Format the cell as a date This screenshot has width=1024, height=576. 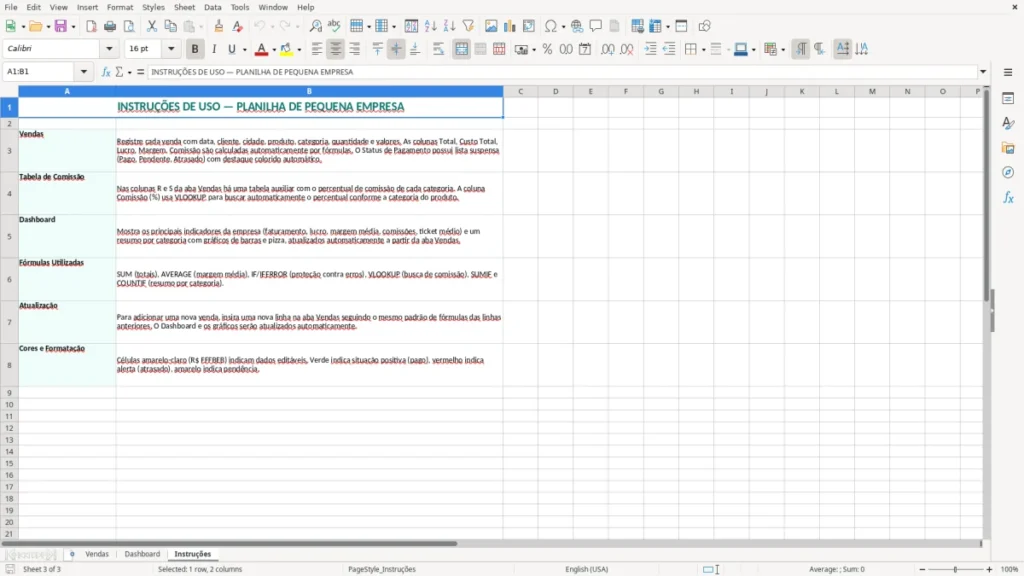click(585, 49)
